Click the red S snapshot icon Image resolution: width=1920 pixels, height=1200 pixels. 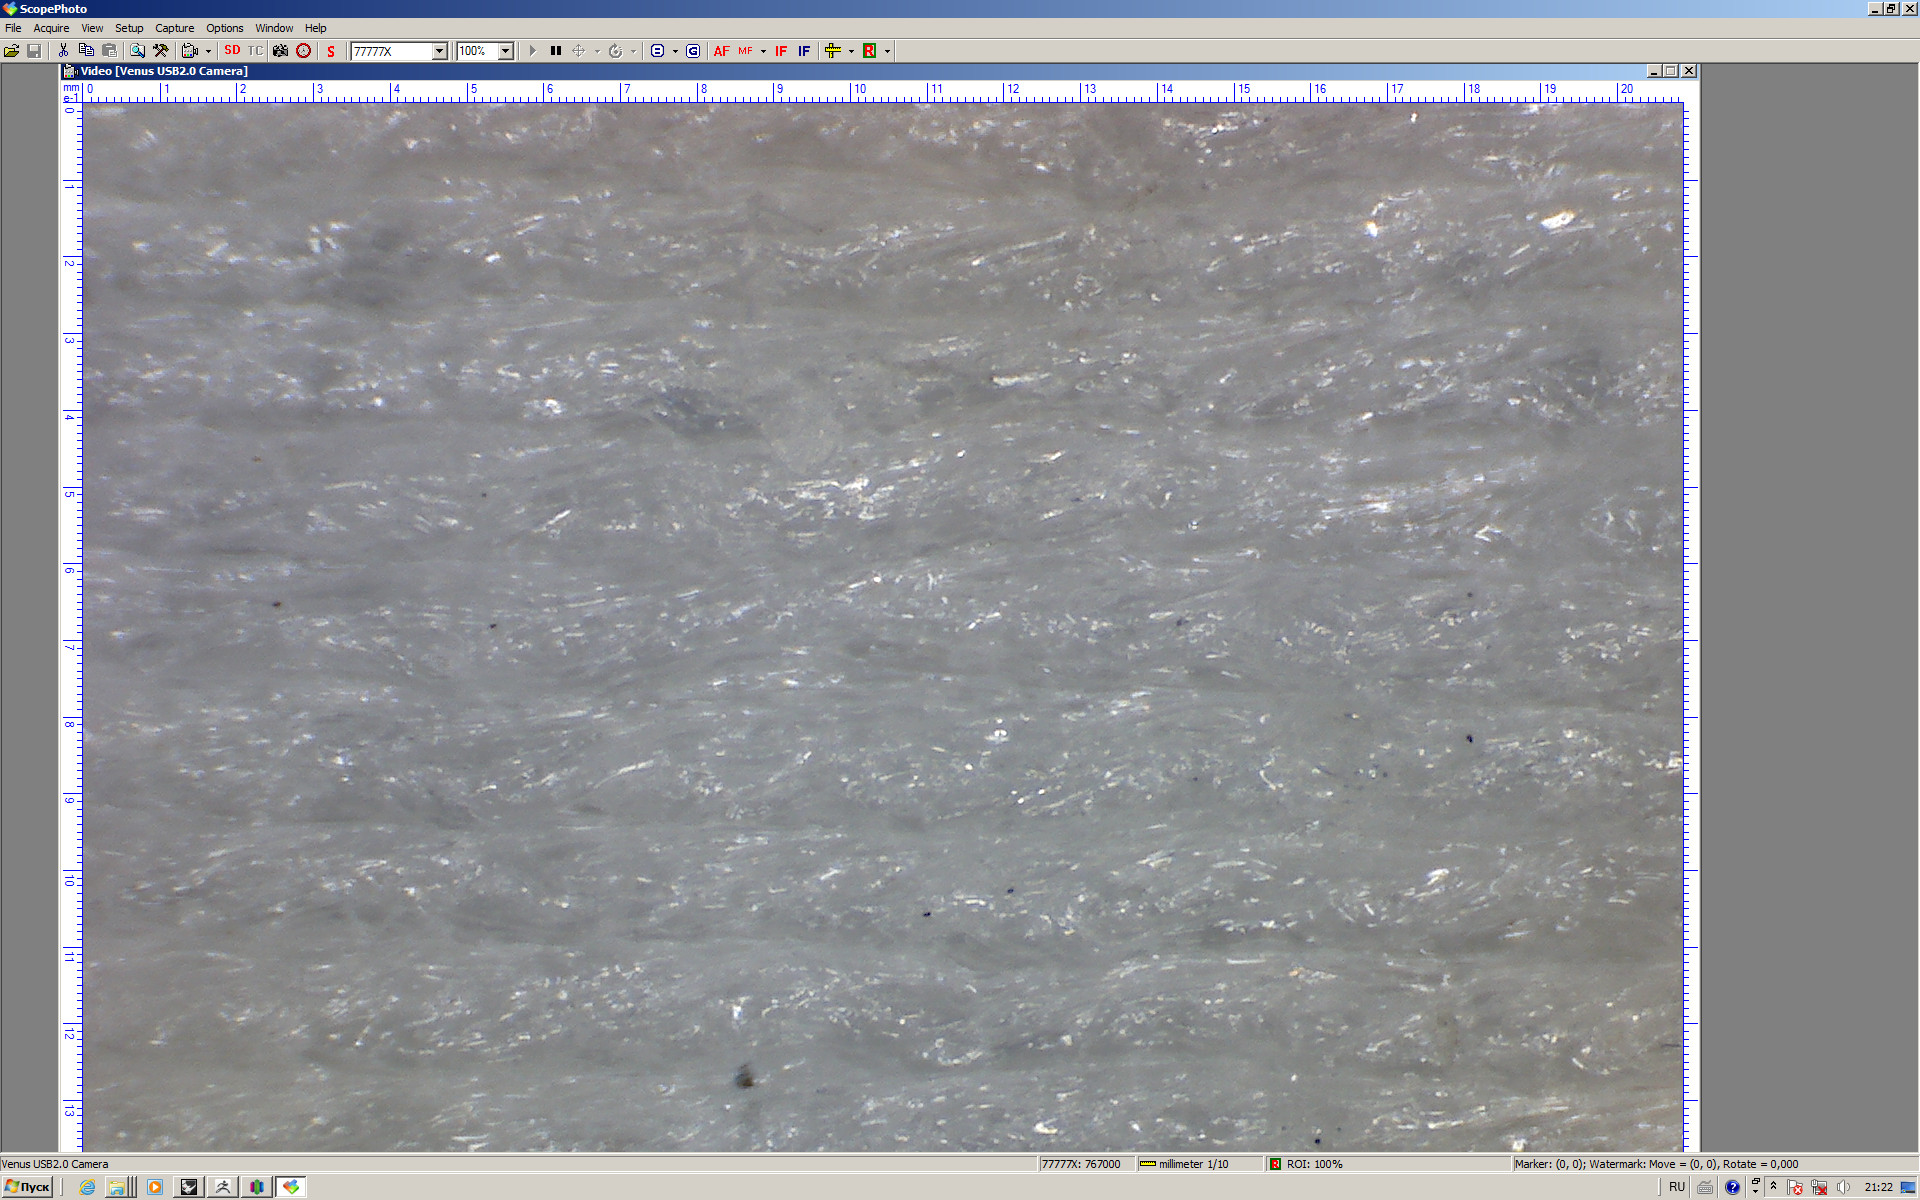(x=331, y=51)
